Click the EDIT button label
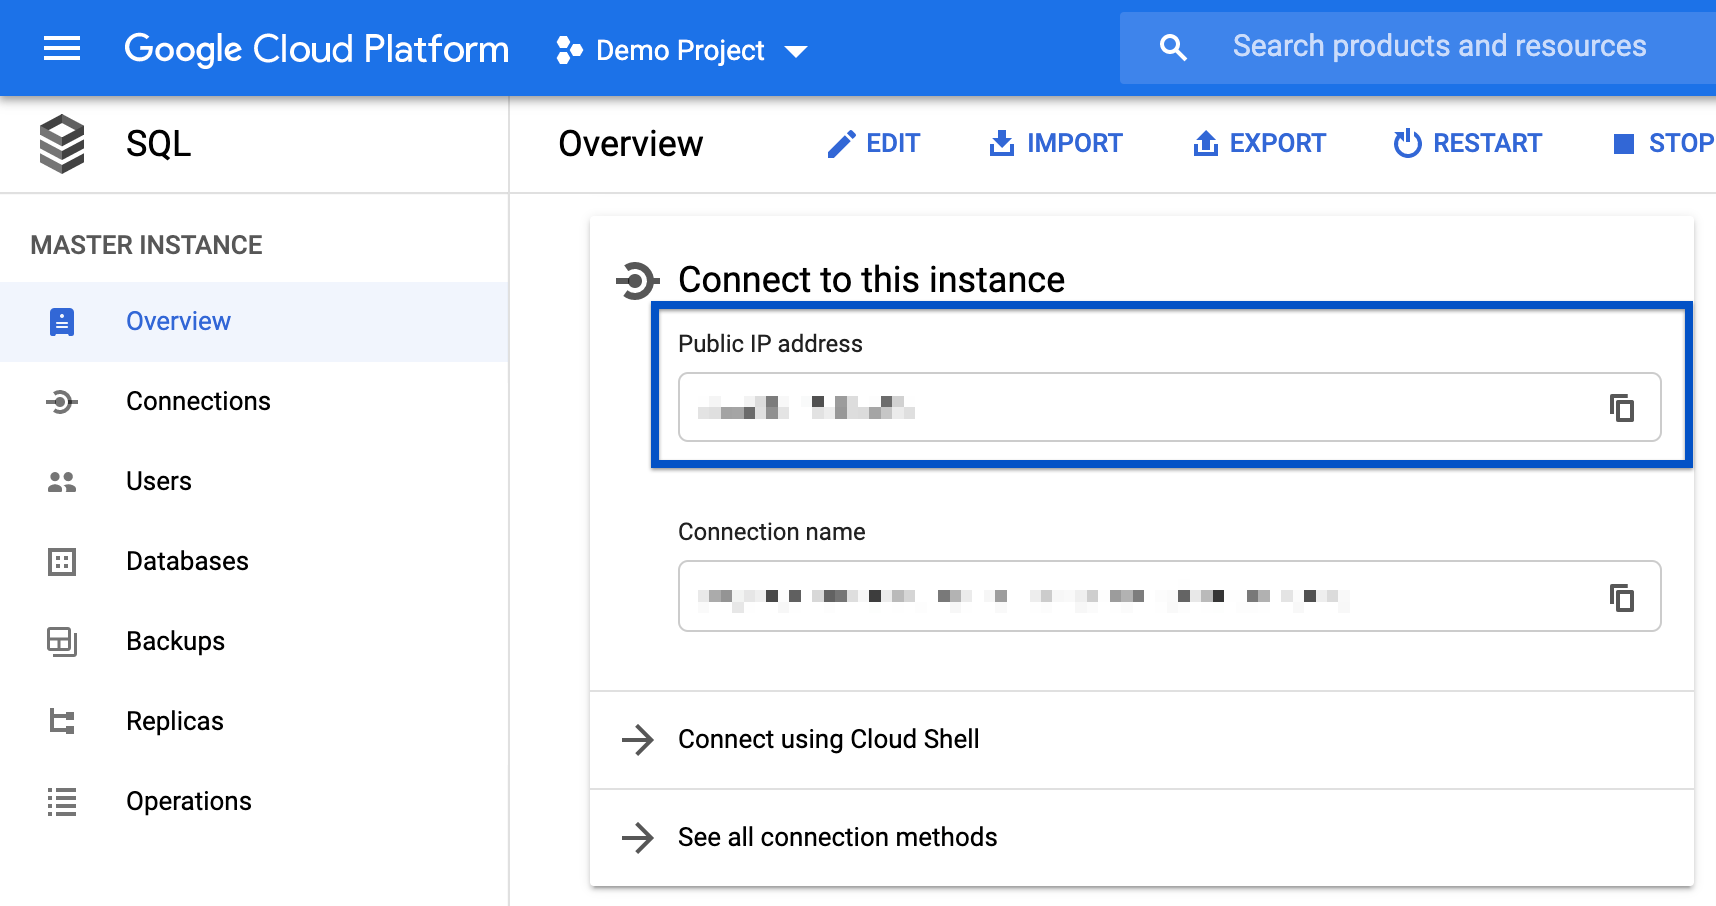This screenshot has width=1716, height=906. point(893,144)
